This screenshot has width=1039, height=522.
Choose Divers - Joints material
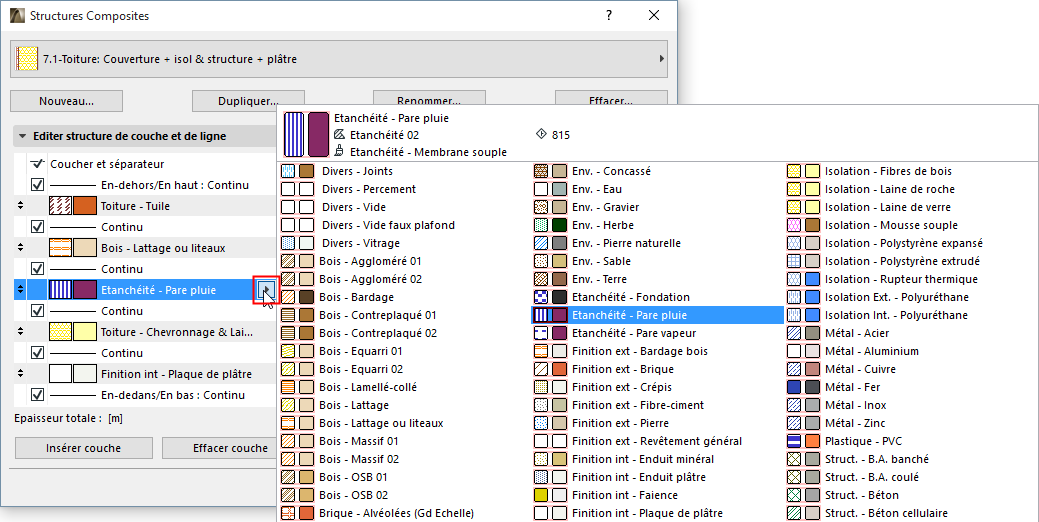(357, 171)
